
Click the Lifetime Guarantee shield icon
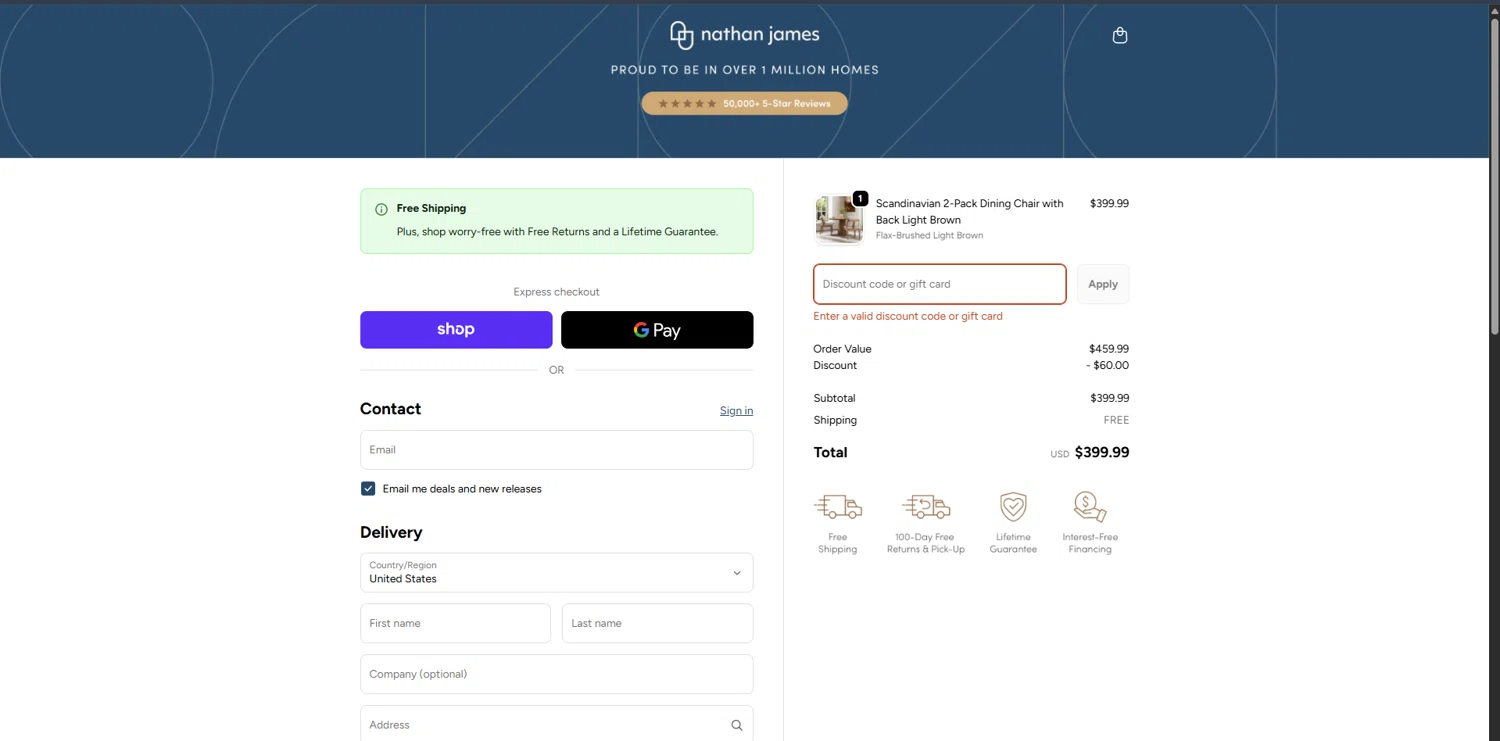tap(1013, 507)
